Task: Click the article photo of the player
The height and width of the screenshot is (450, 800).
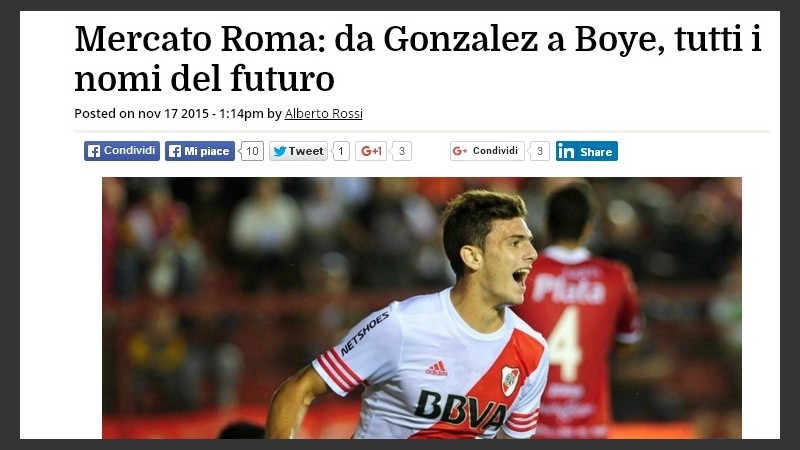Action: 422,308
